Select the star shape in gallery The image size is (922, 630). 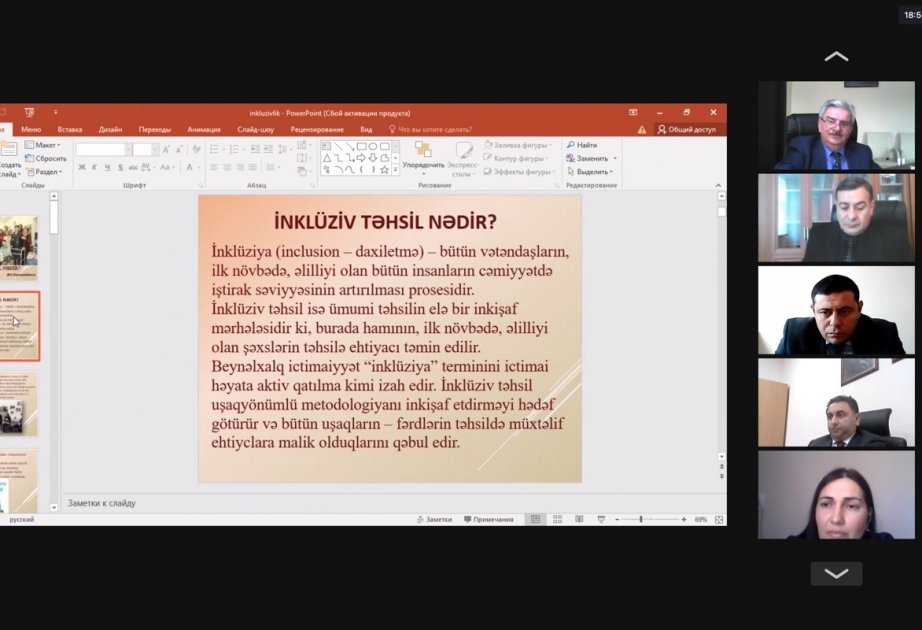pyautogui.click(x=385, y=169)
